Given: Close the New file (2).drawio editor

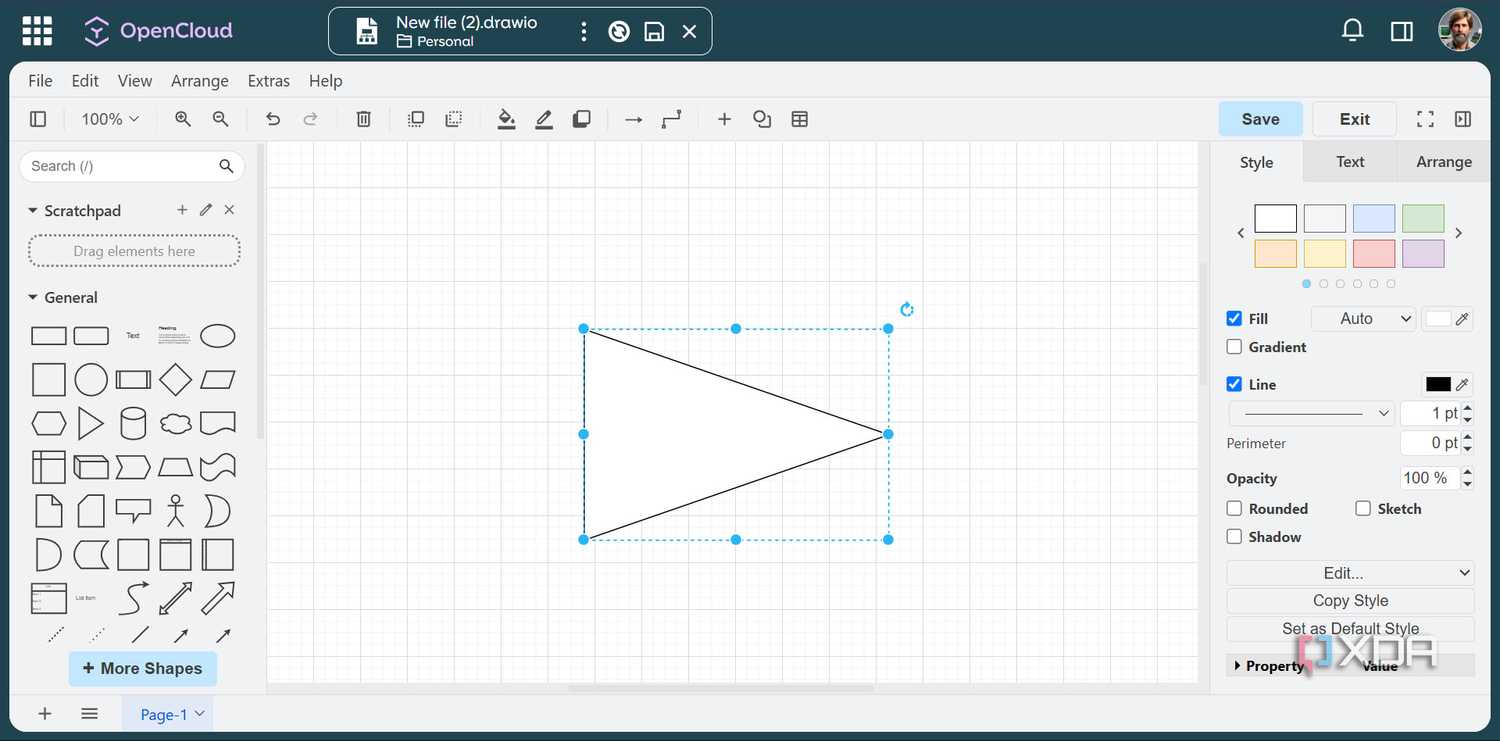Looking at the screenshot, I should coord(689,32).
